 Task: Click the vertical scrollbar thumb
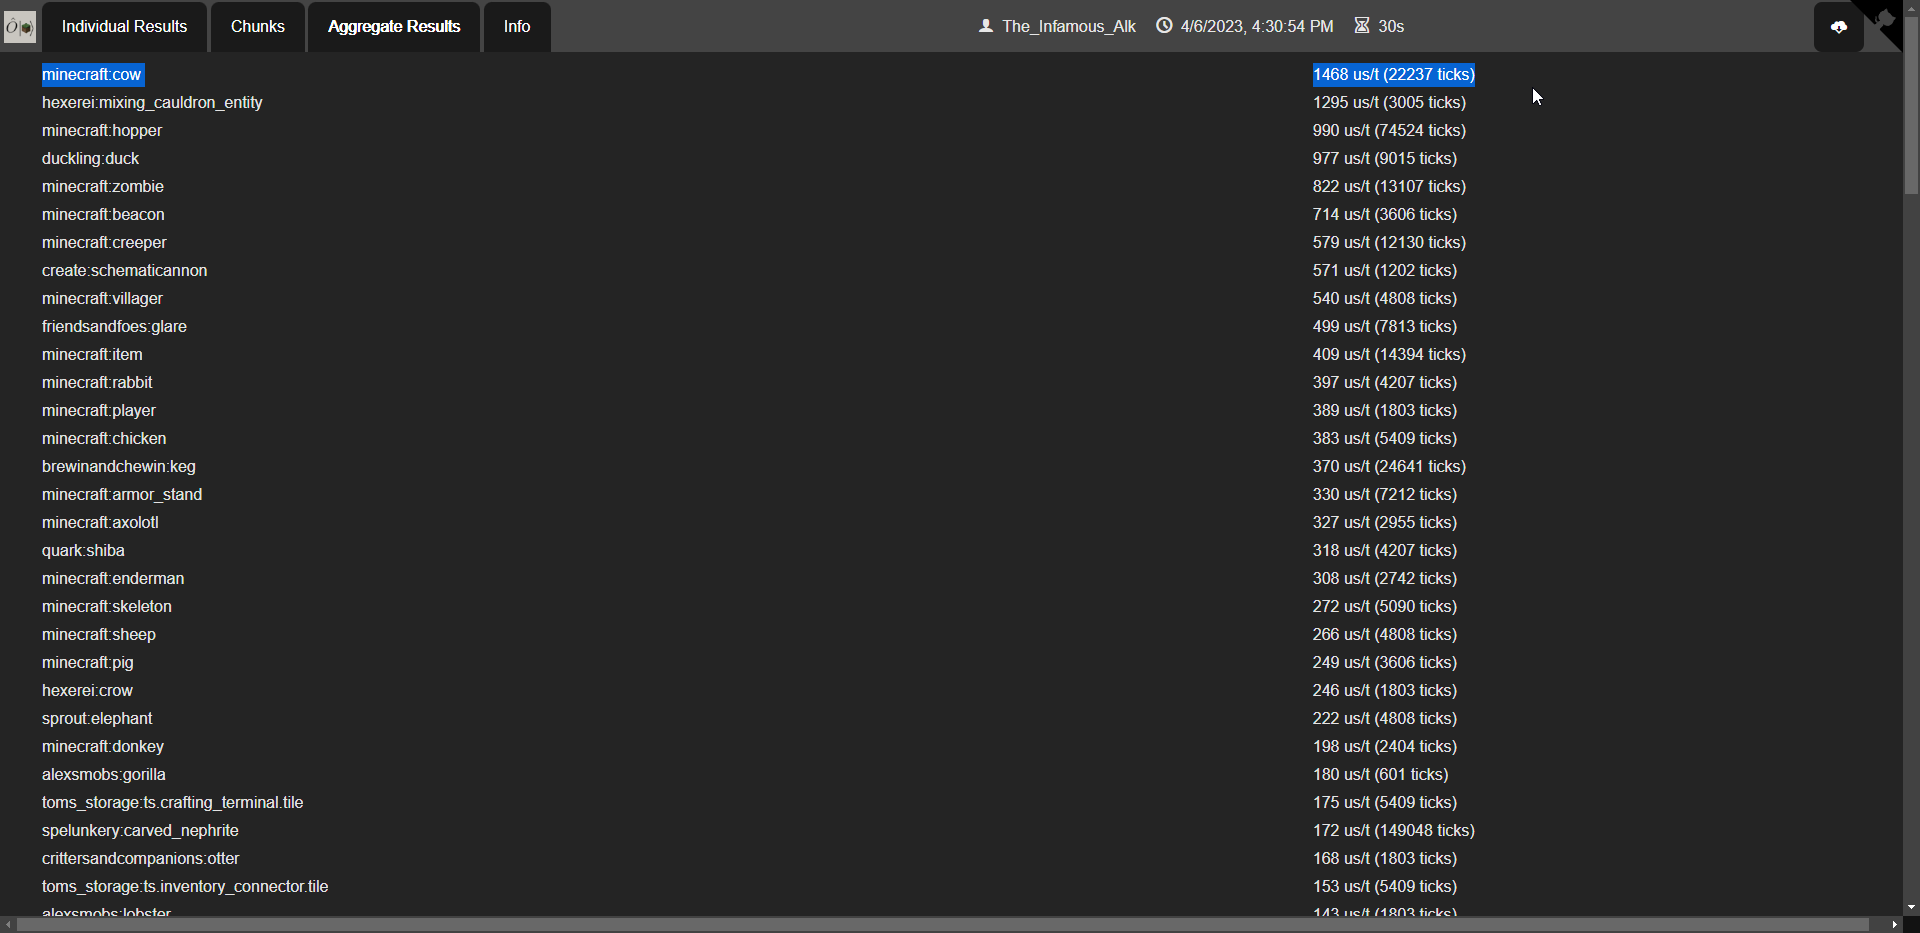[x=1911, y=105]
